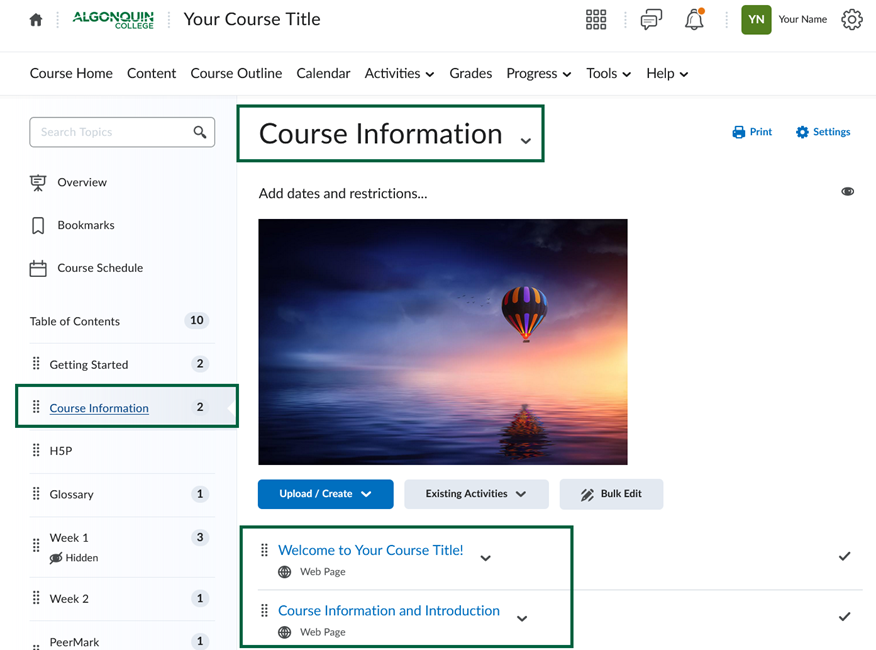
Task: Open Welcome to Your Course Title! link
Action: (x=370, y=550)
